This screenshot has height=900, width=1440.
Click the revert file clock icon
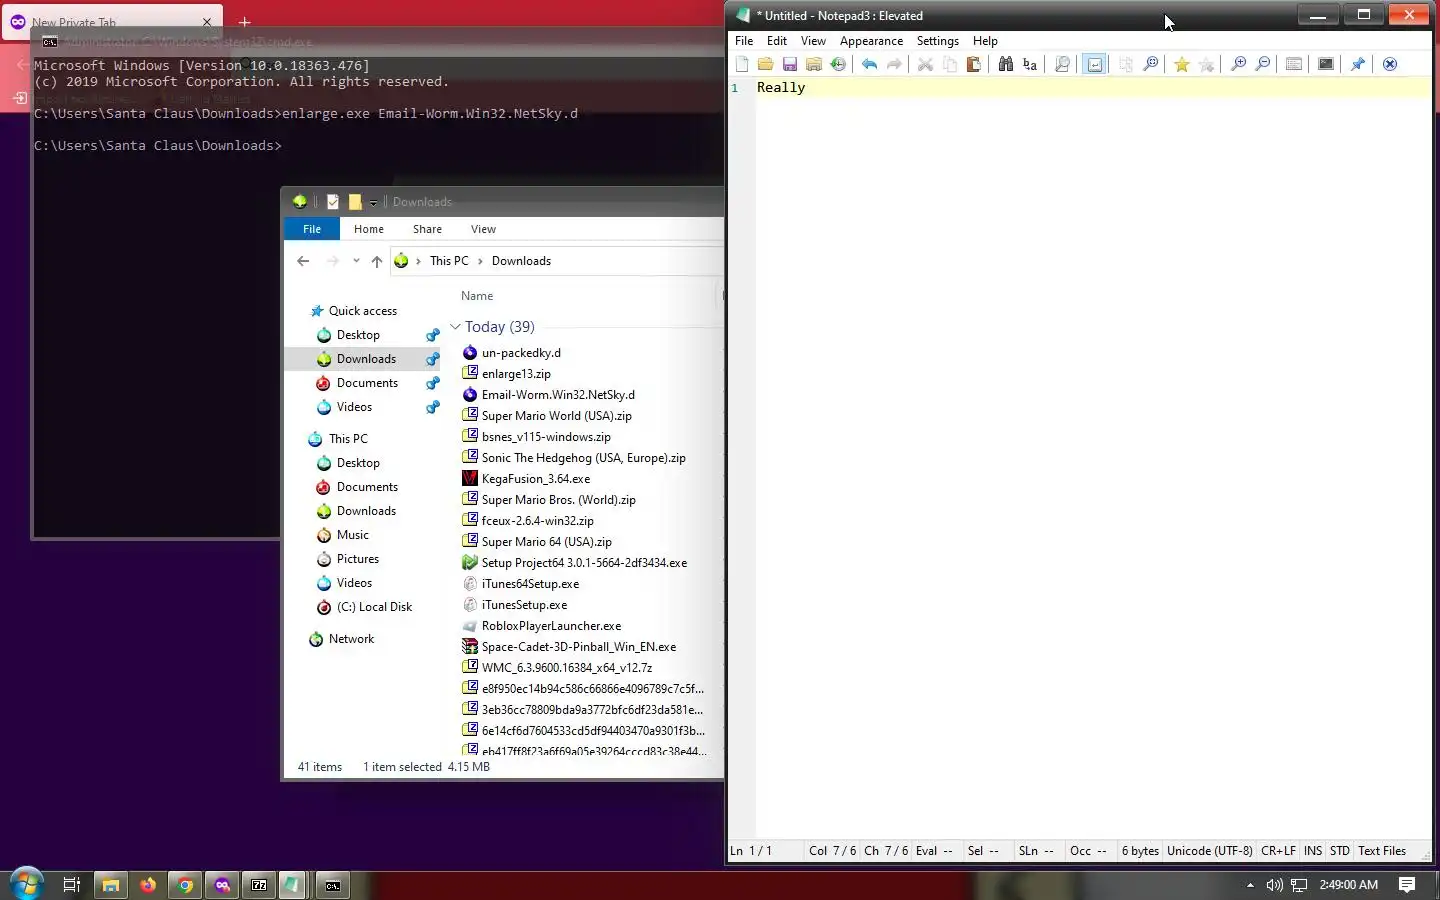pos(838,64)
